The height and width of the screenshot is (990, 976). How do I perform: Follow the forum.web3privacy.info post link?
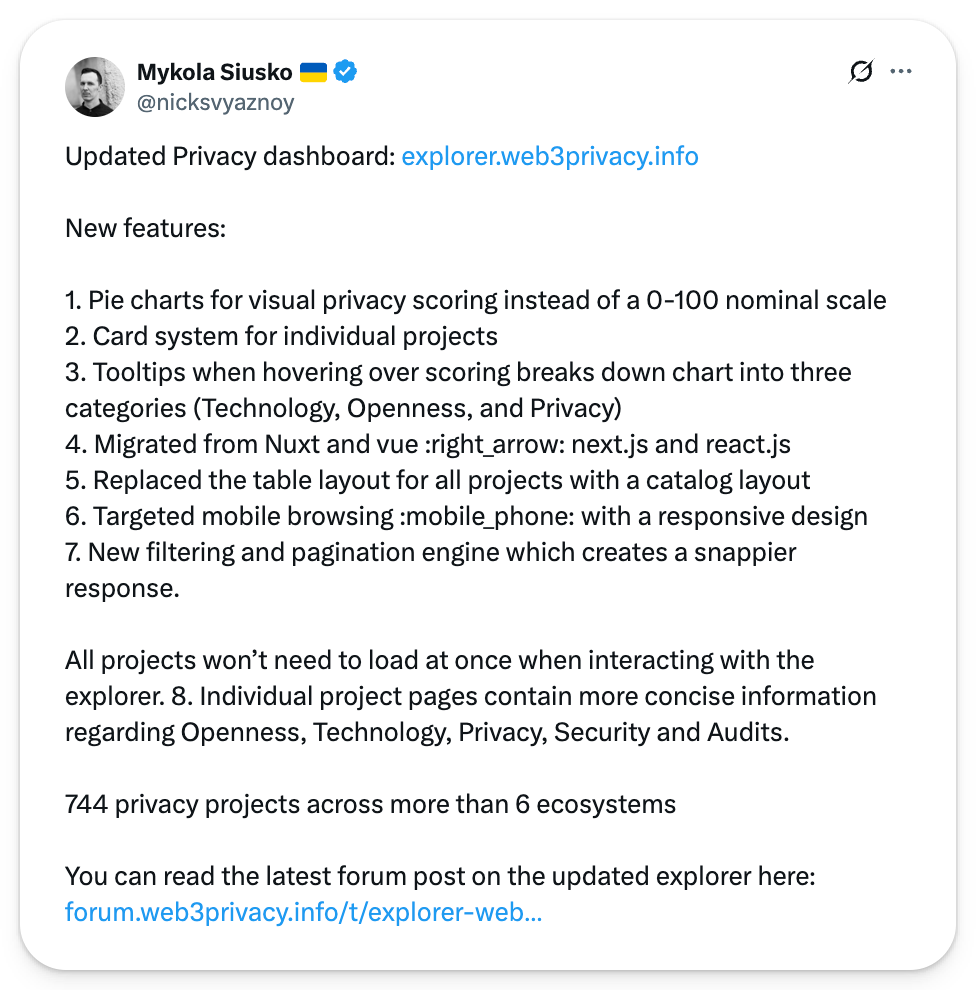click(x=303, y=912)
